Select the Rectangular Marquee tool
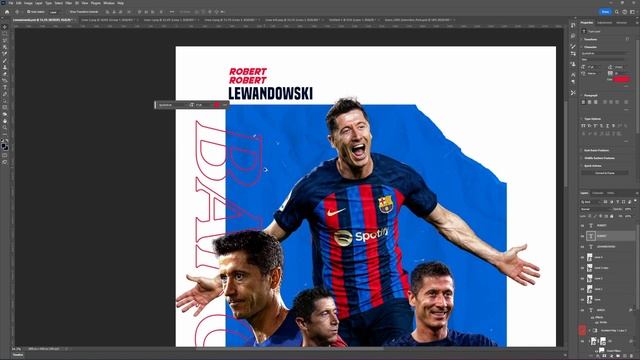This screenshot has height=360, width=640. coord(4,34)
